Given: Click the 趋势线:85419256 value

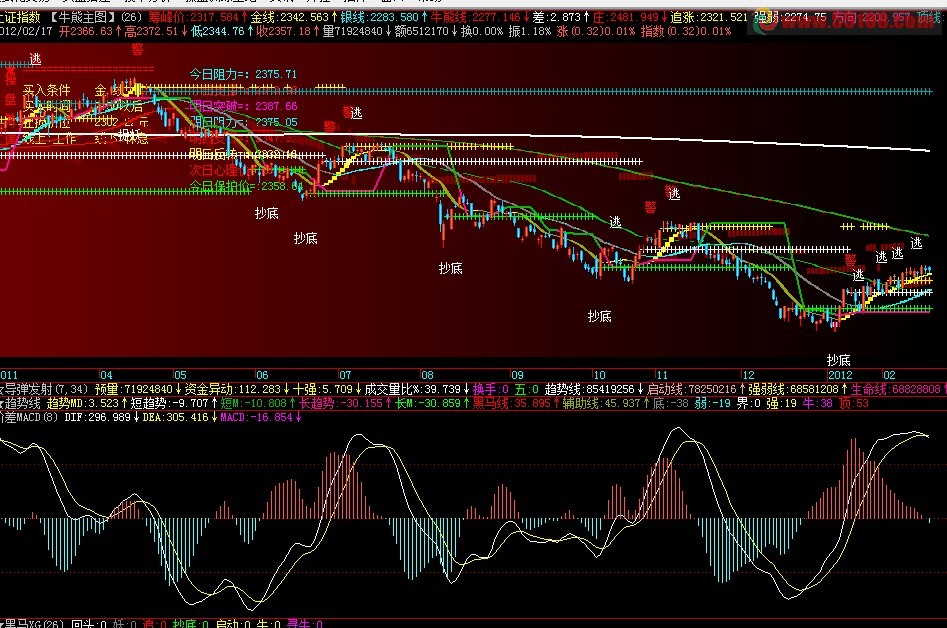Looking at the screenshot, I should (593, 389).
